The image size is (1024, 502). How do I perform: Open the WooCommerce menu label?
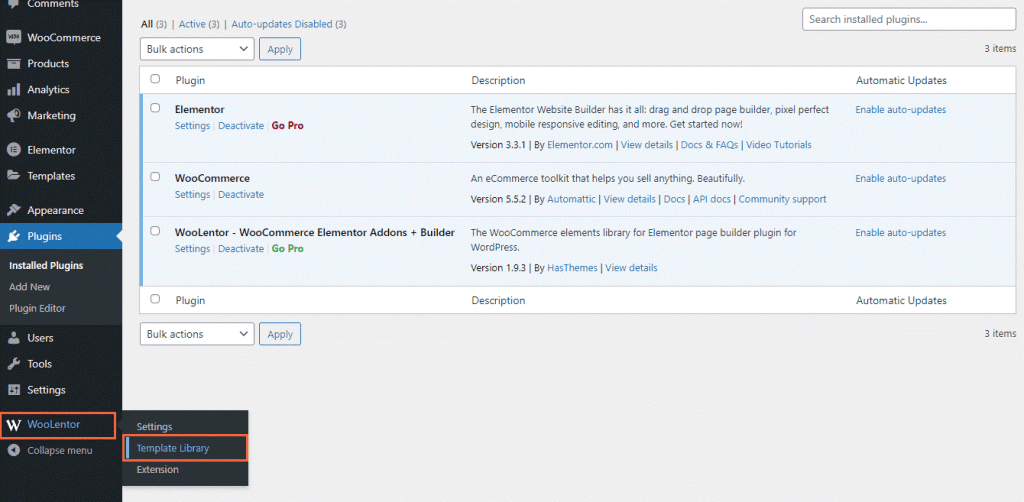point(64,38)
